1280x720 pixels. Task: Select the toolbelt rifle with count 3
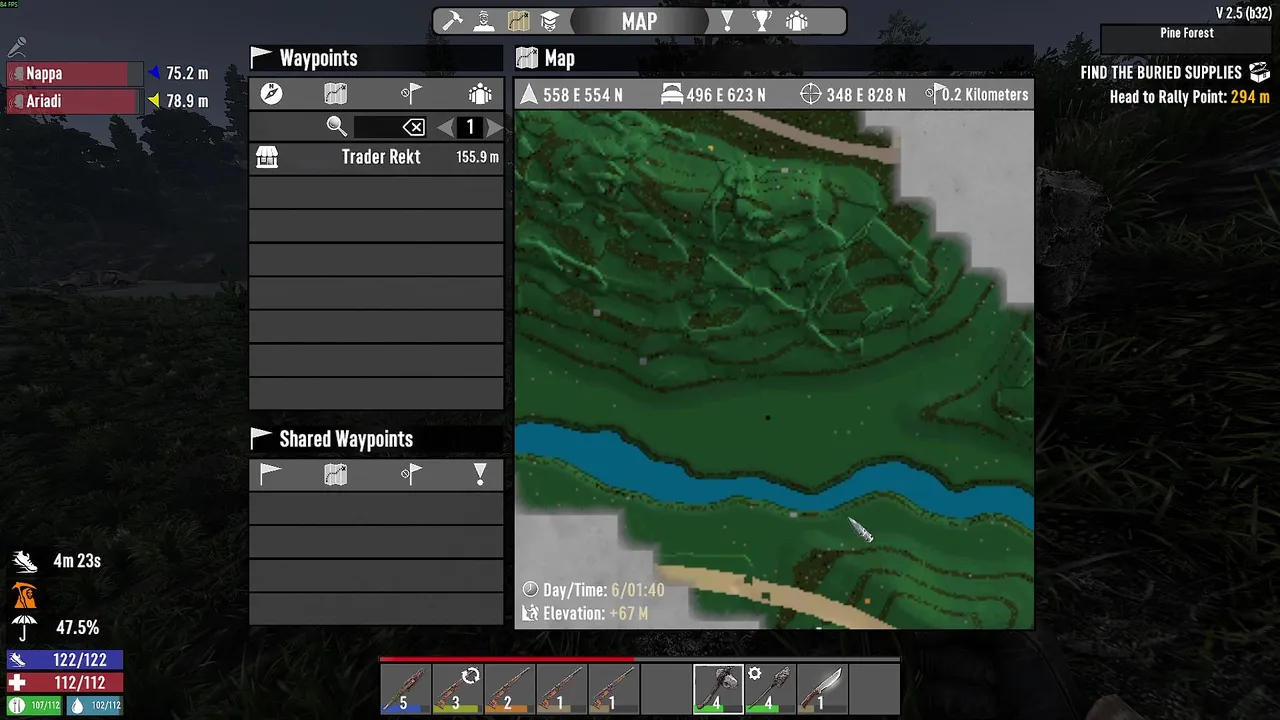[457, 690]
